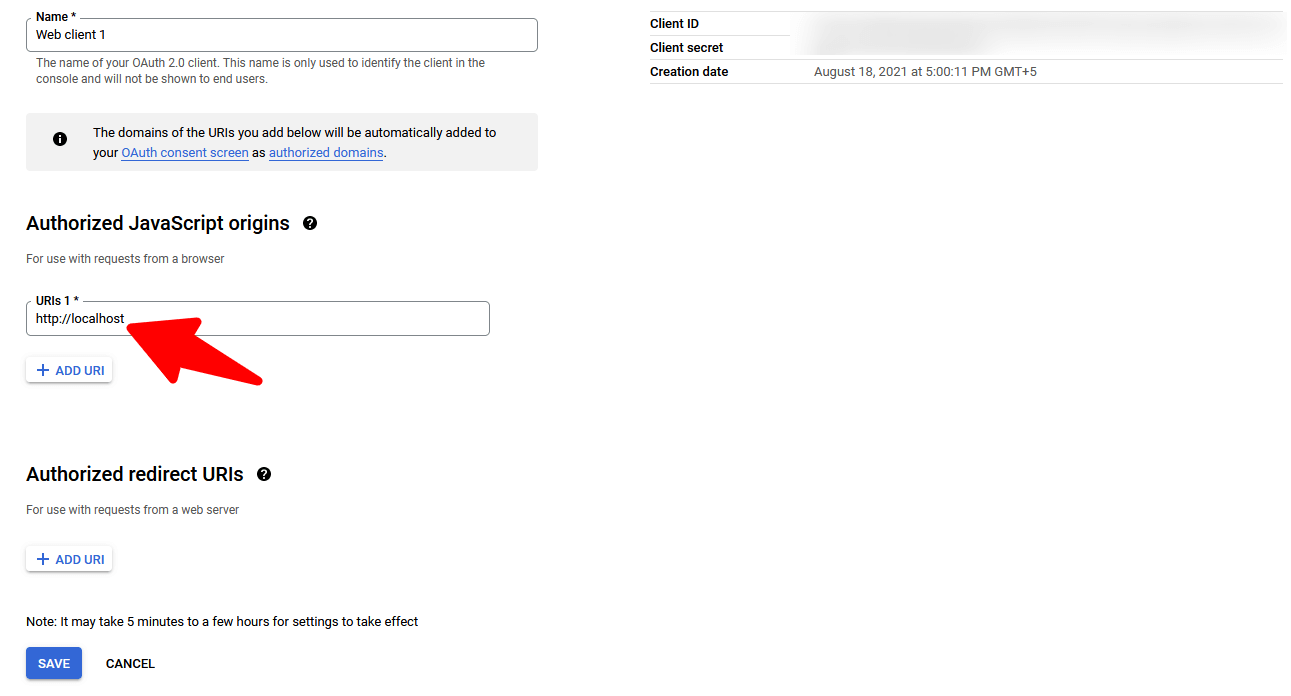This screenshot has width=1291, height=696.
Task: Click ADD URI label under JavaScript origins
Action: (80, 370)
